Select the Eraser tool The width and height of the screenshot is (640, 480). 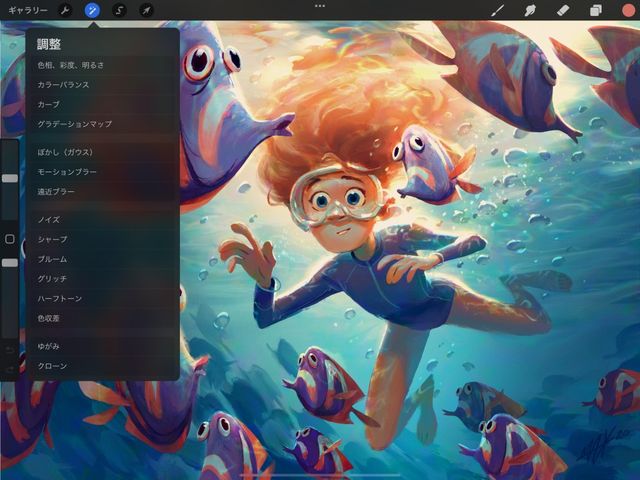[x=562, y=10]
